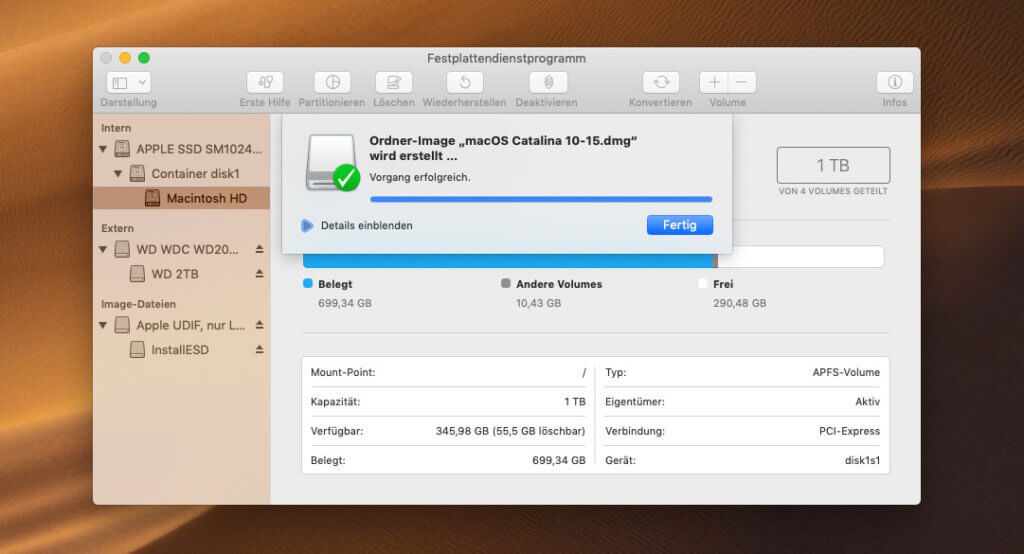Eject the InstallESD volume
This screenshot has height=554, width=1024.
(259, 350)
